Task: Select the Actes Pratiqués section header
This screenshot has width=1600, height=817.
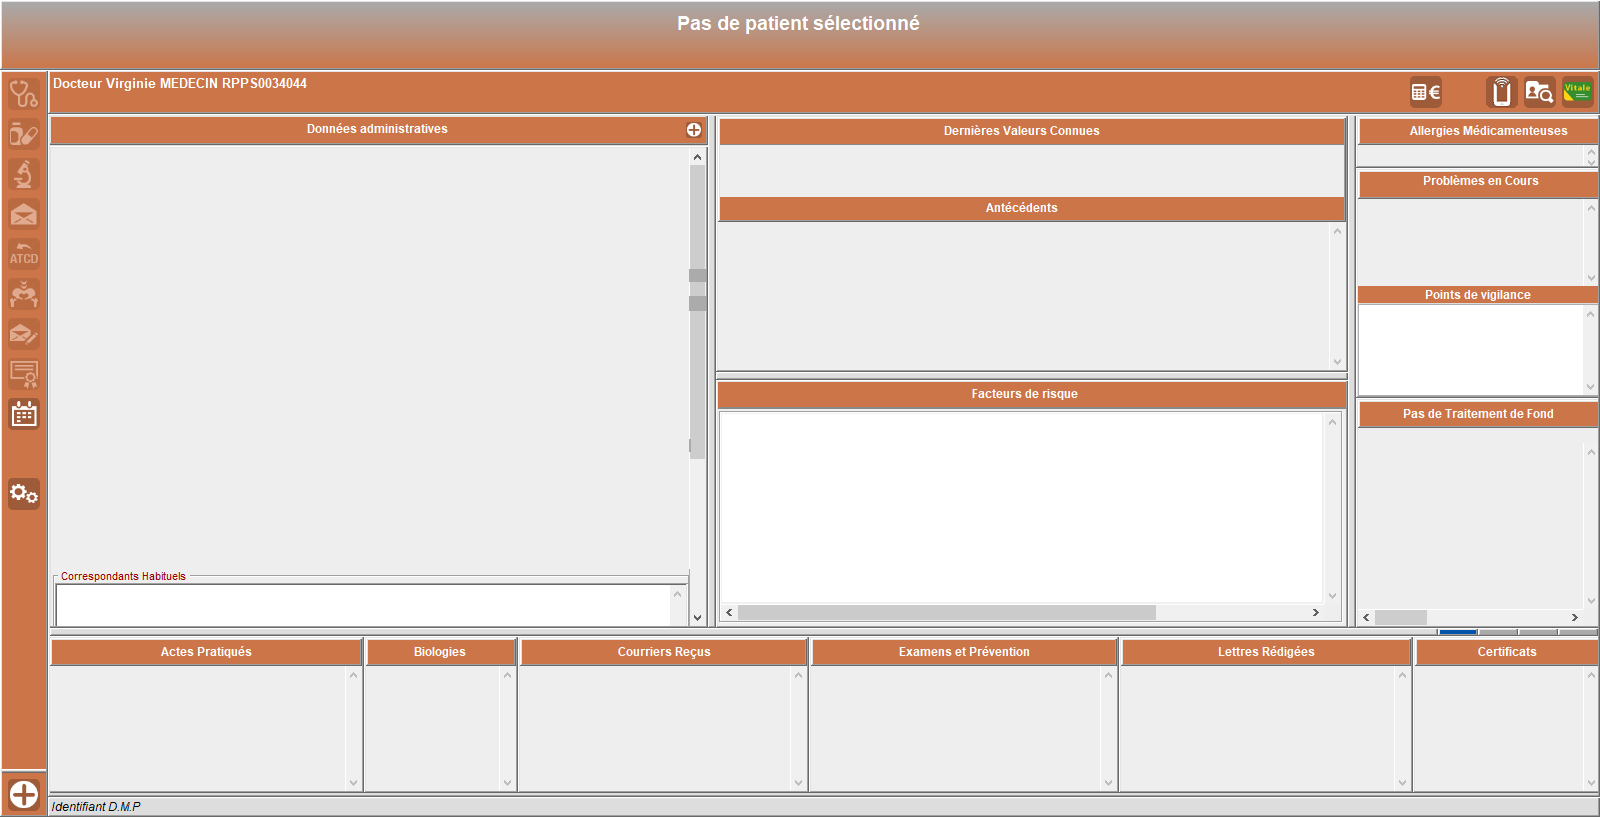Action: tap(206, 652)
